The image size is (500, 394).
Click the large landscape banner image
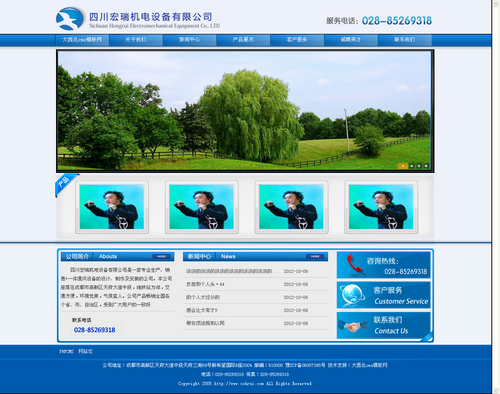(x=245, y=111)
